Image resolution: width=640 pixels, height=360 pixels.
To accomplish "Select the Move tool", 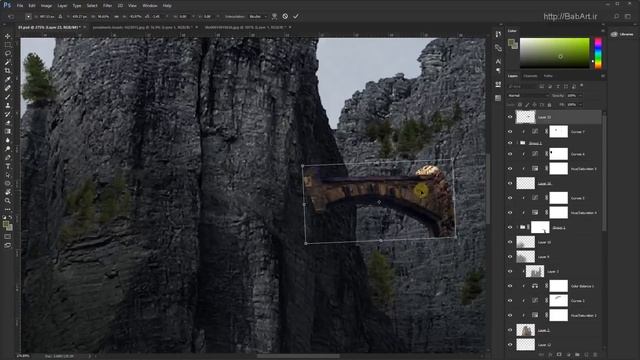I will point(8,36).
